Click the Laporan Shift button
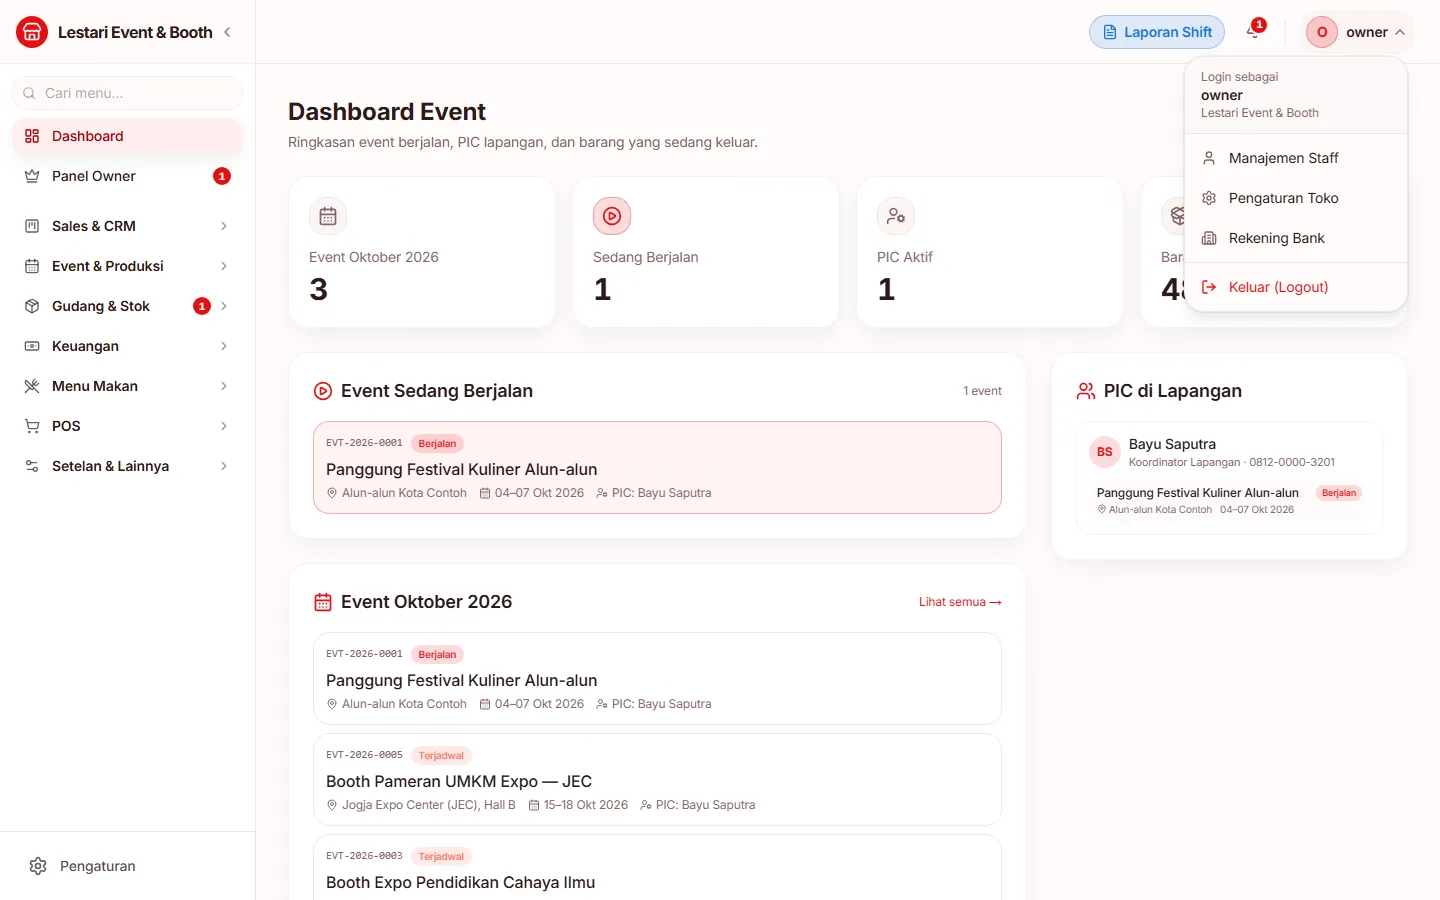The height and width of the screenshot is (900, 1440). [x=1157, y=32]
